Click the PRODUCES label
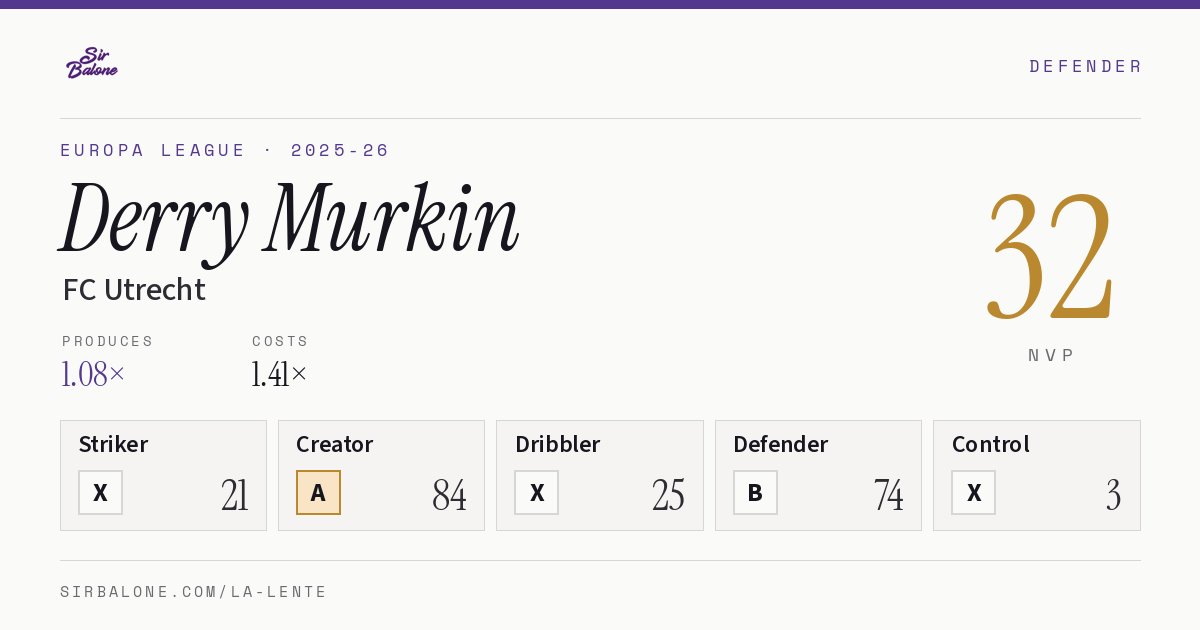Viewport: 1200px width, 630px height. pyautogui.click(x=108, y=341)
